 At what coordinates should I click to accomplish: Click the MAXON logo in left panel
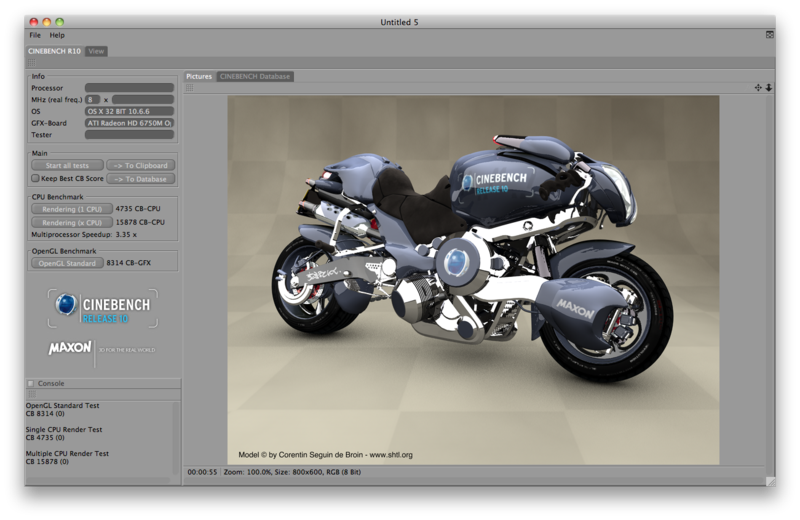[x=70, y=348]
